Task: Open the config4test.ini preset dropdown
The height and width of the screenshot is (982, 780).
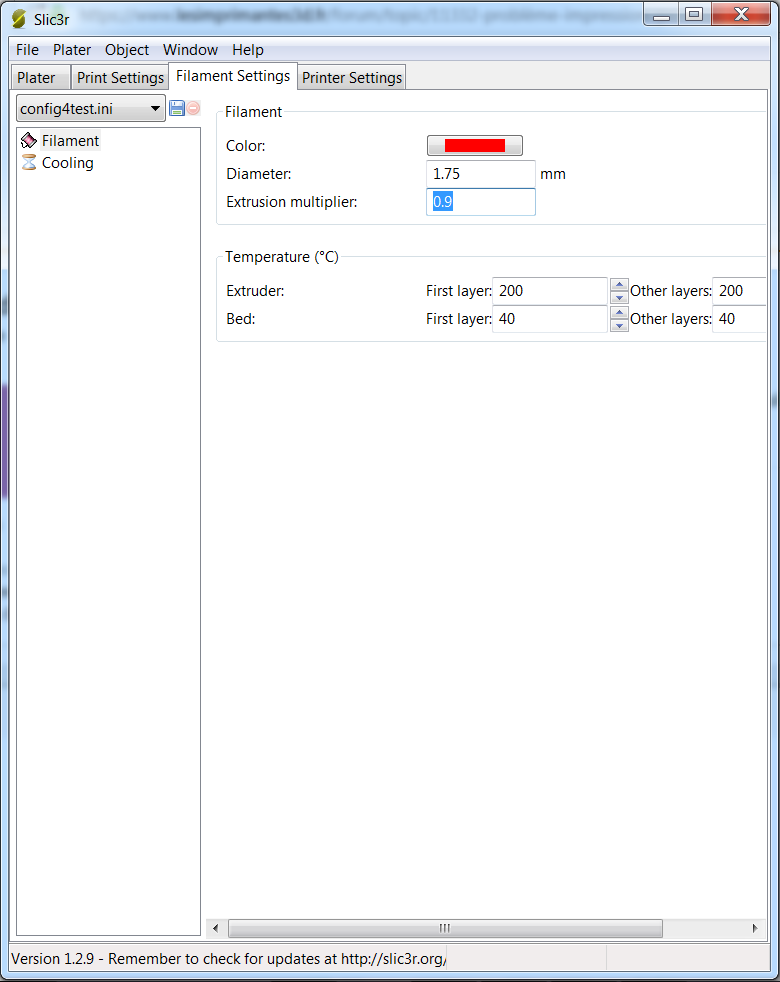Action: 91,108
